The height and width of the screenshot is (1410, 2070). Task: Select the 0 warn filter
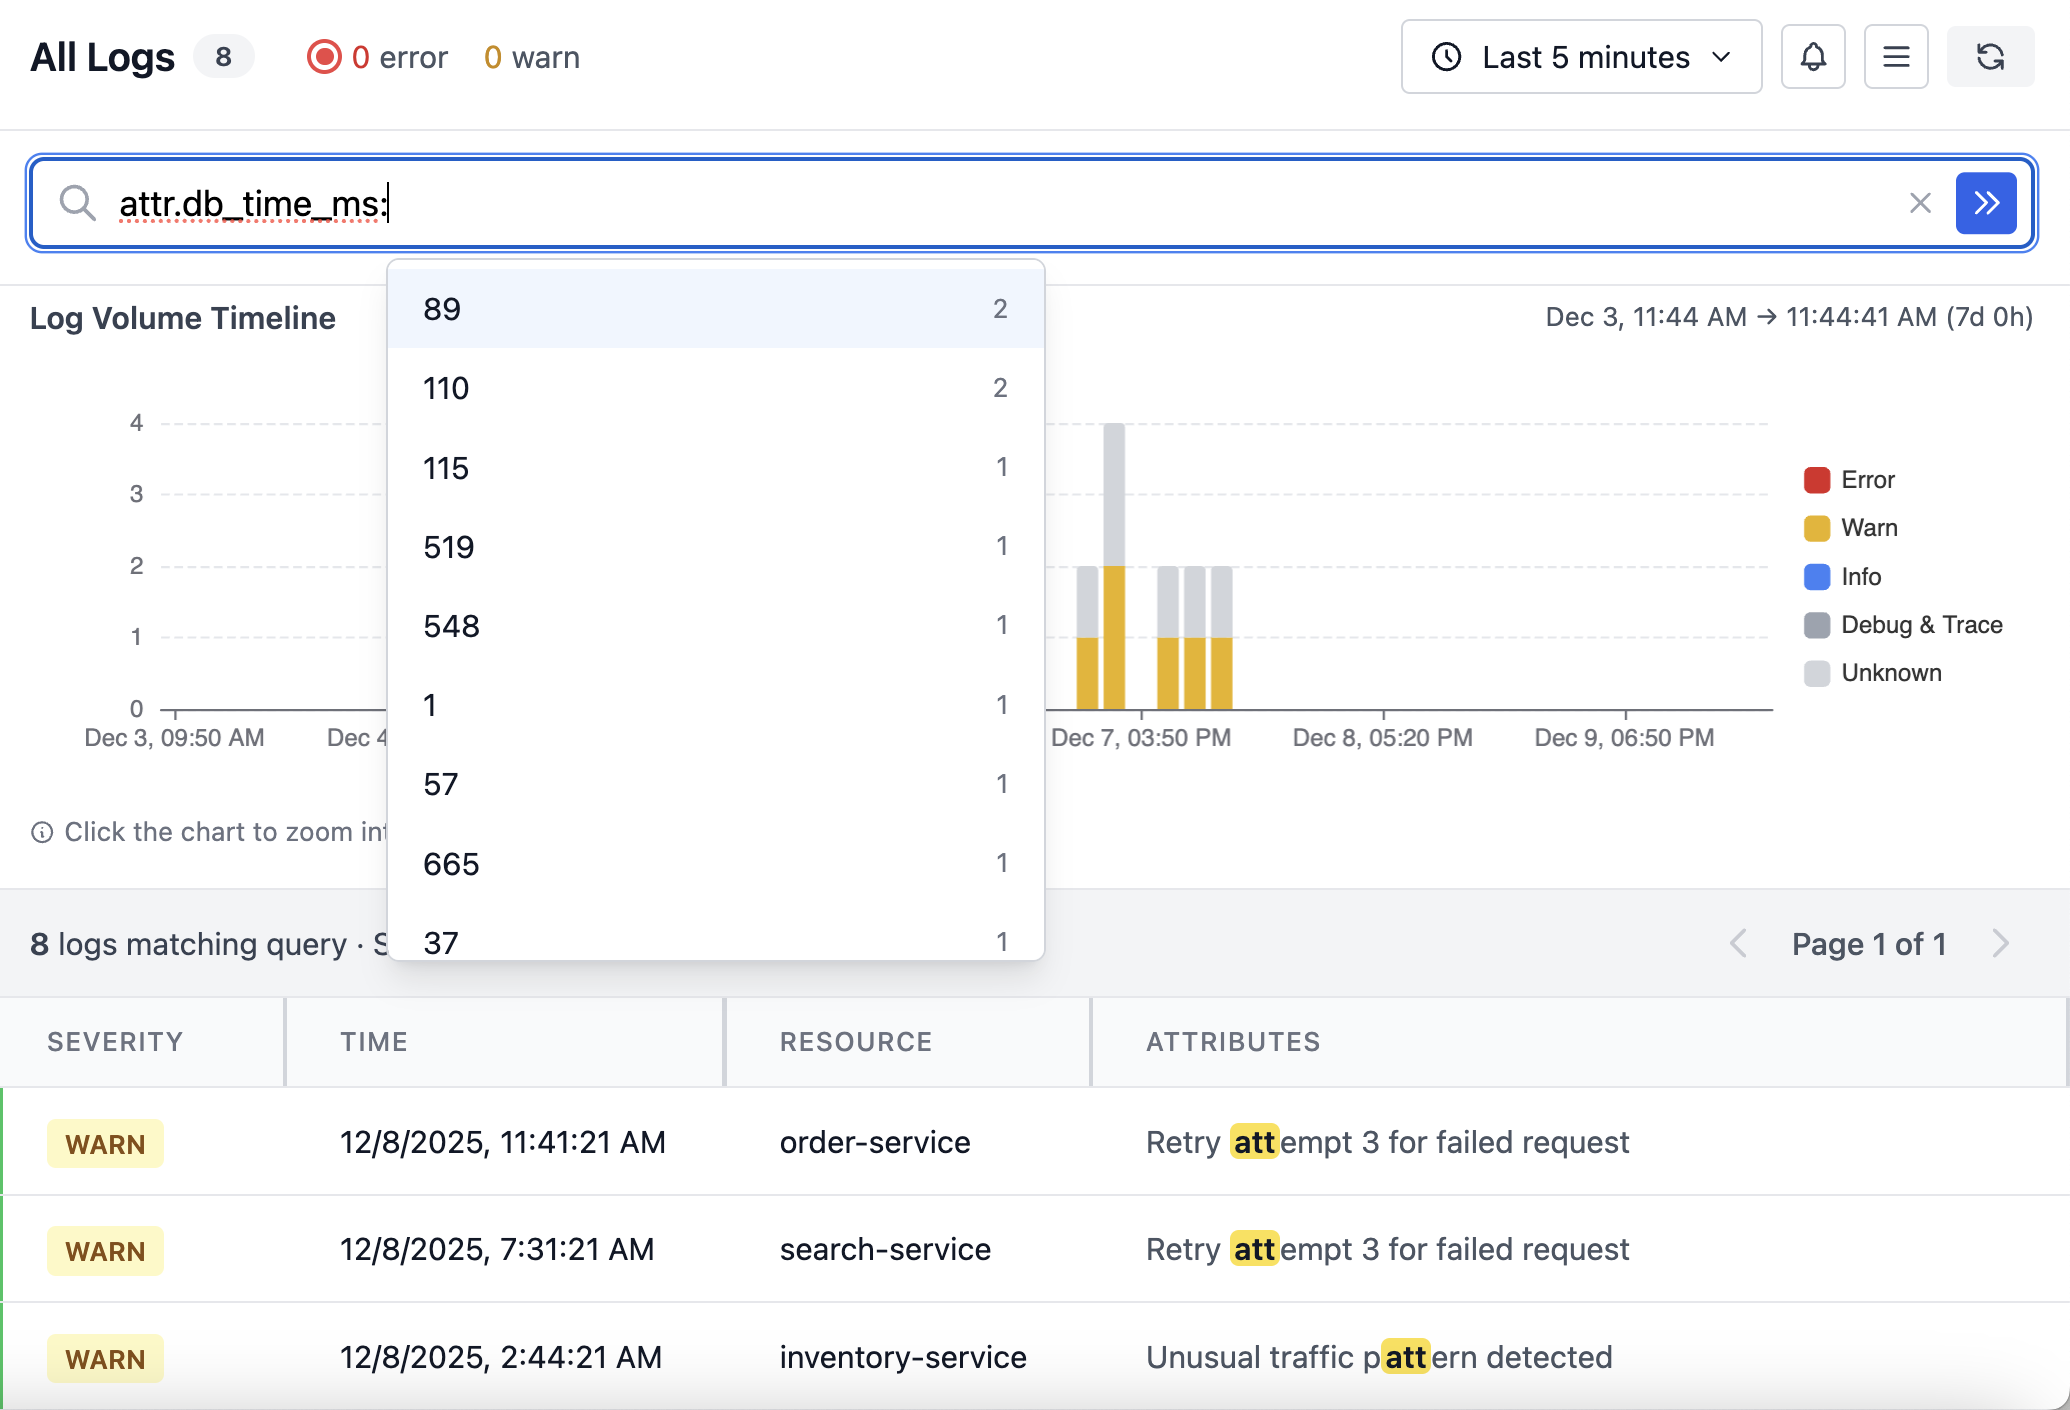point(531,57)
